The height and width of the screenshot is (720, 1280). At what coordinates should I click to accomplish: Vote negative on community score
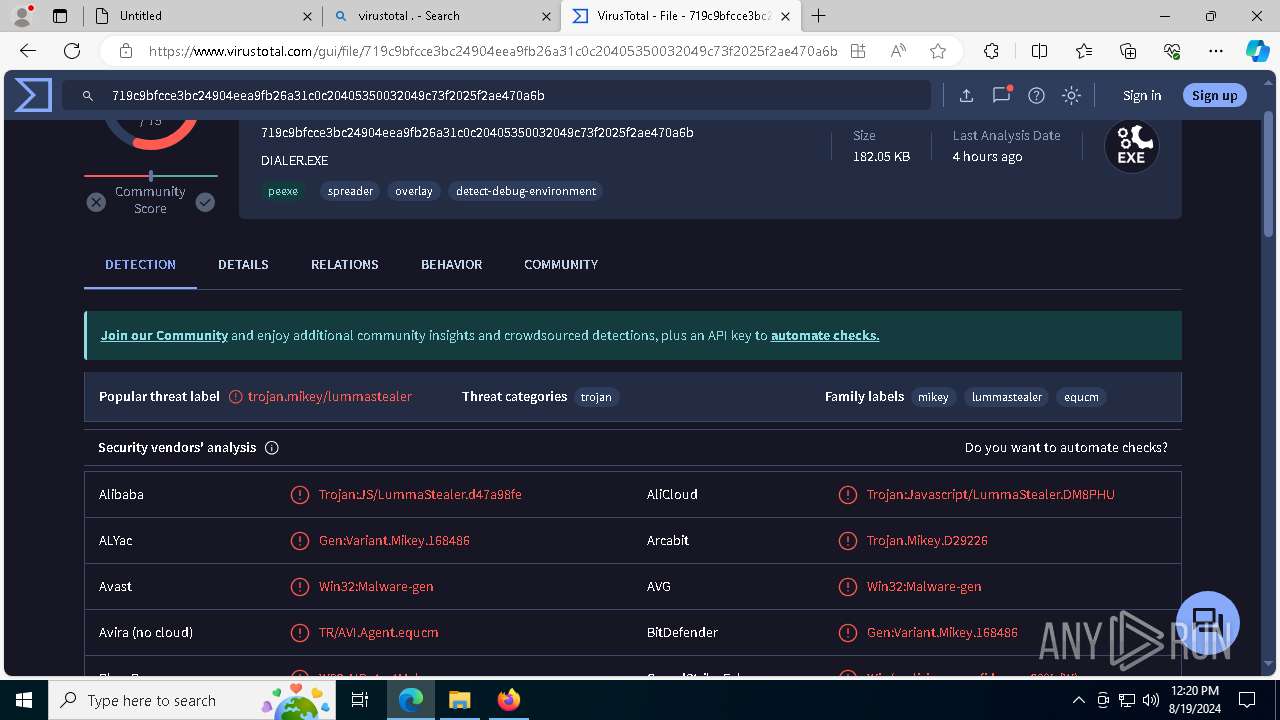point(96,202)
